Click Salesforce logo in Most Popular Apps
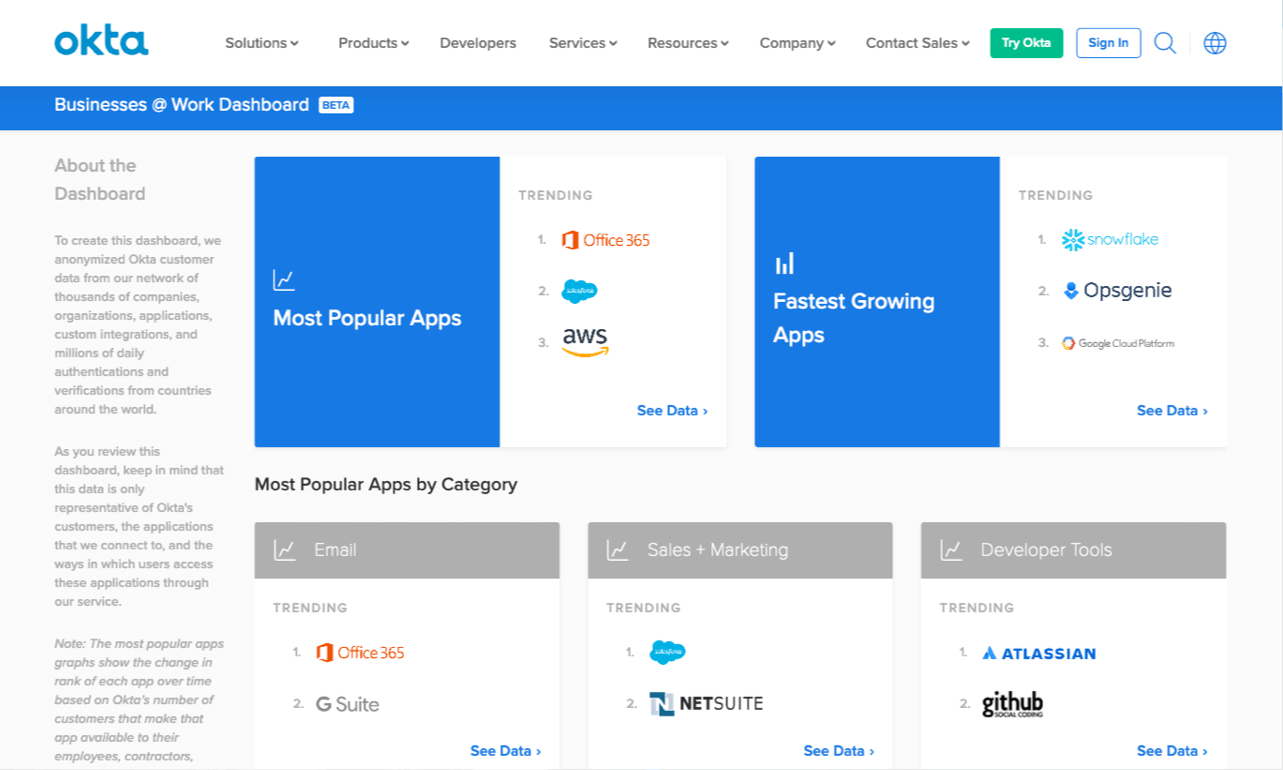The image size is (1283, 770). pos(580,291)
